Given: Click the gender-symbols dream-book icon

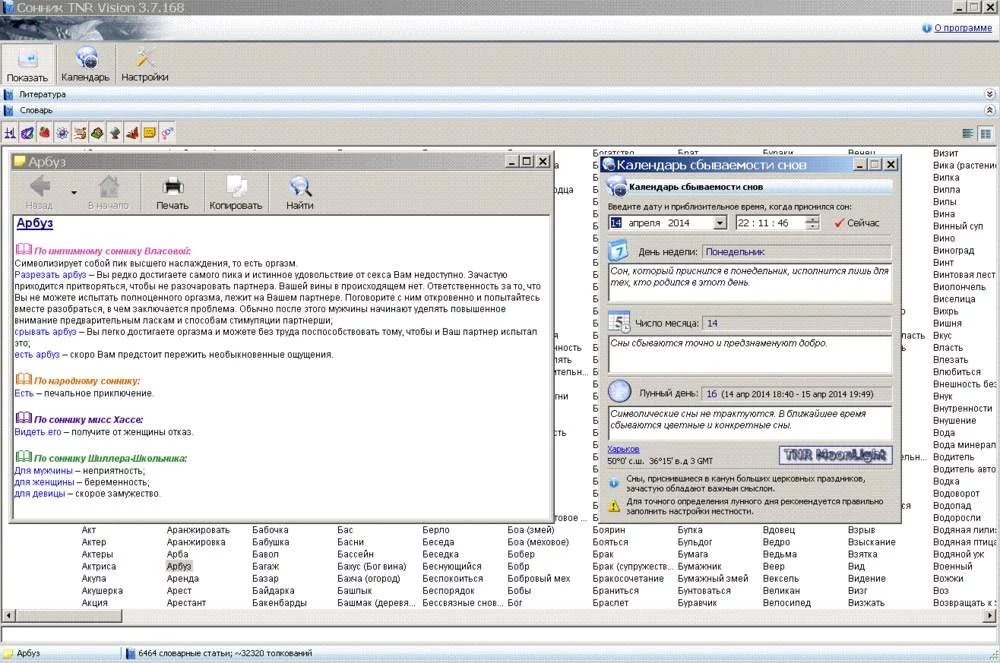Looking at the screenshot, I should pyautogui.click(x=168, y=132).
